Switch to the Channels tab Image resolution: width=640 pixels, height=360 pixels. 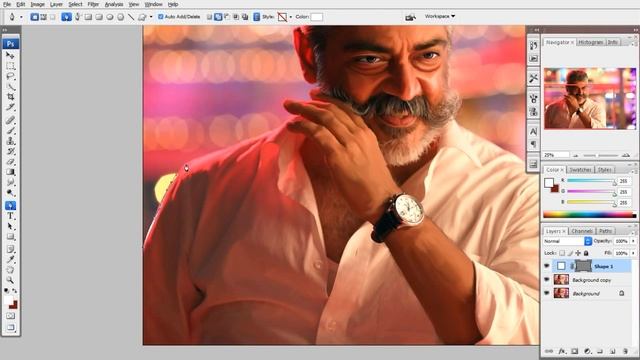click(x=582, y=231)
